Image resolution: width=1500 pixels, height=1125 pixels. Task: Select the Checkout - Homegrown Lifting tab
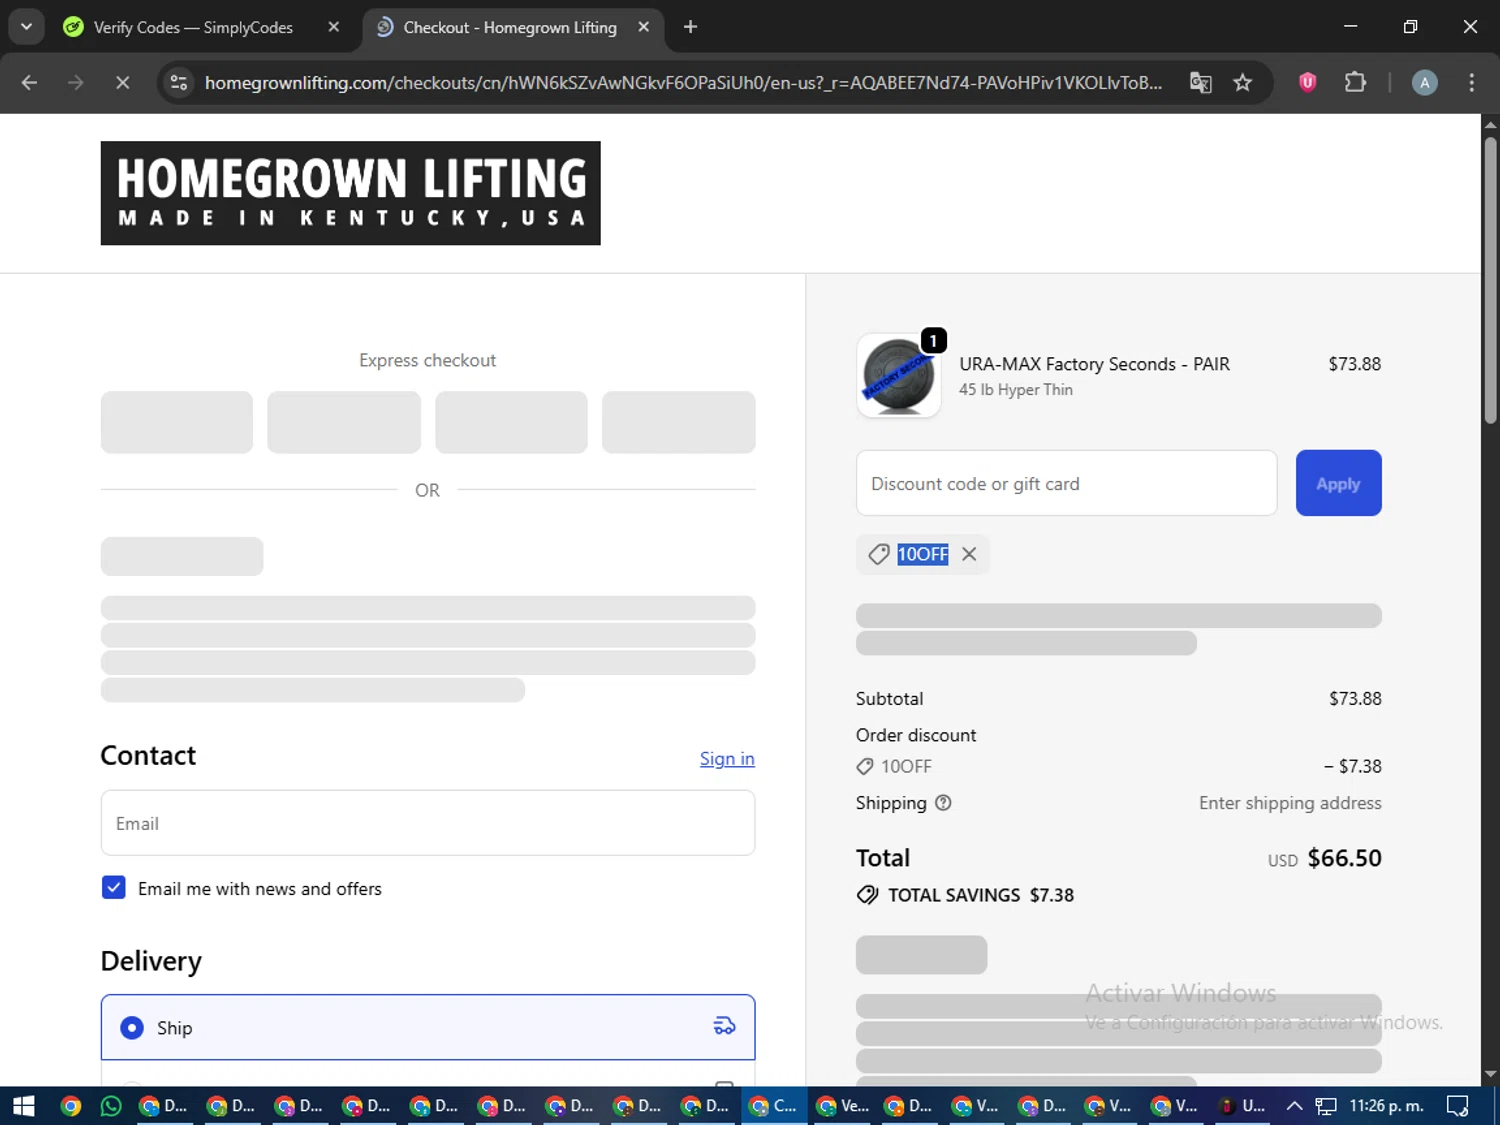(510, 27)
